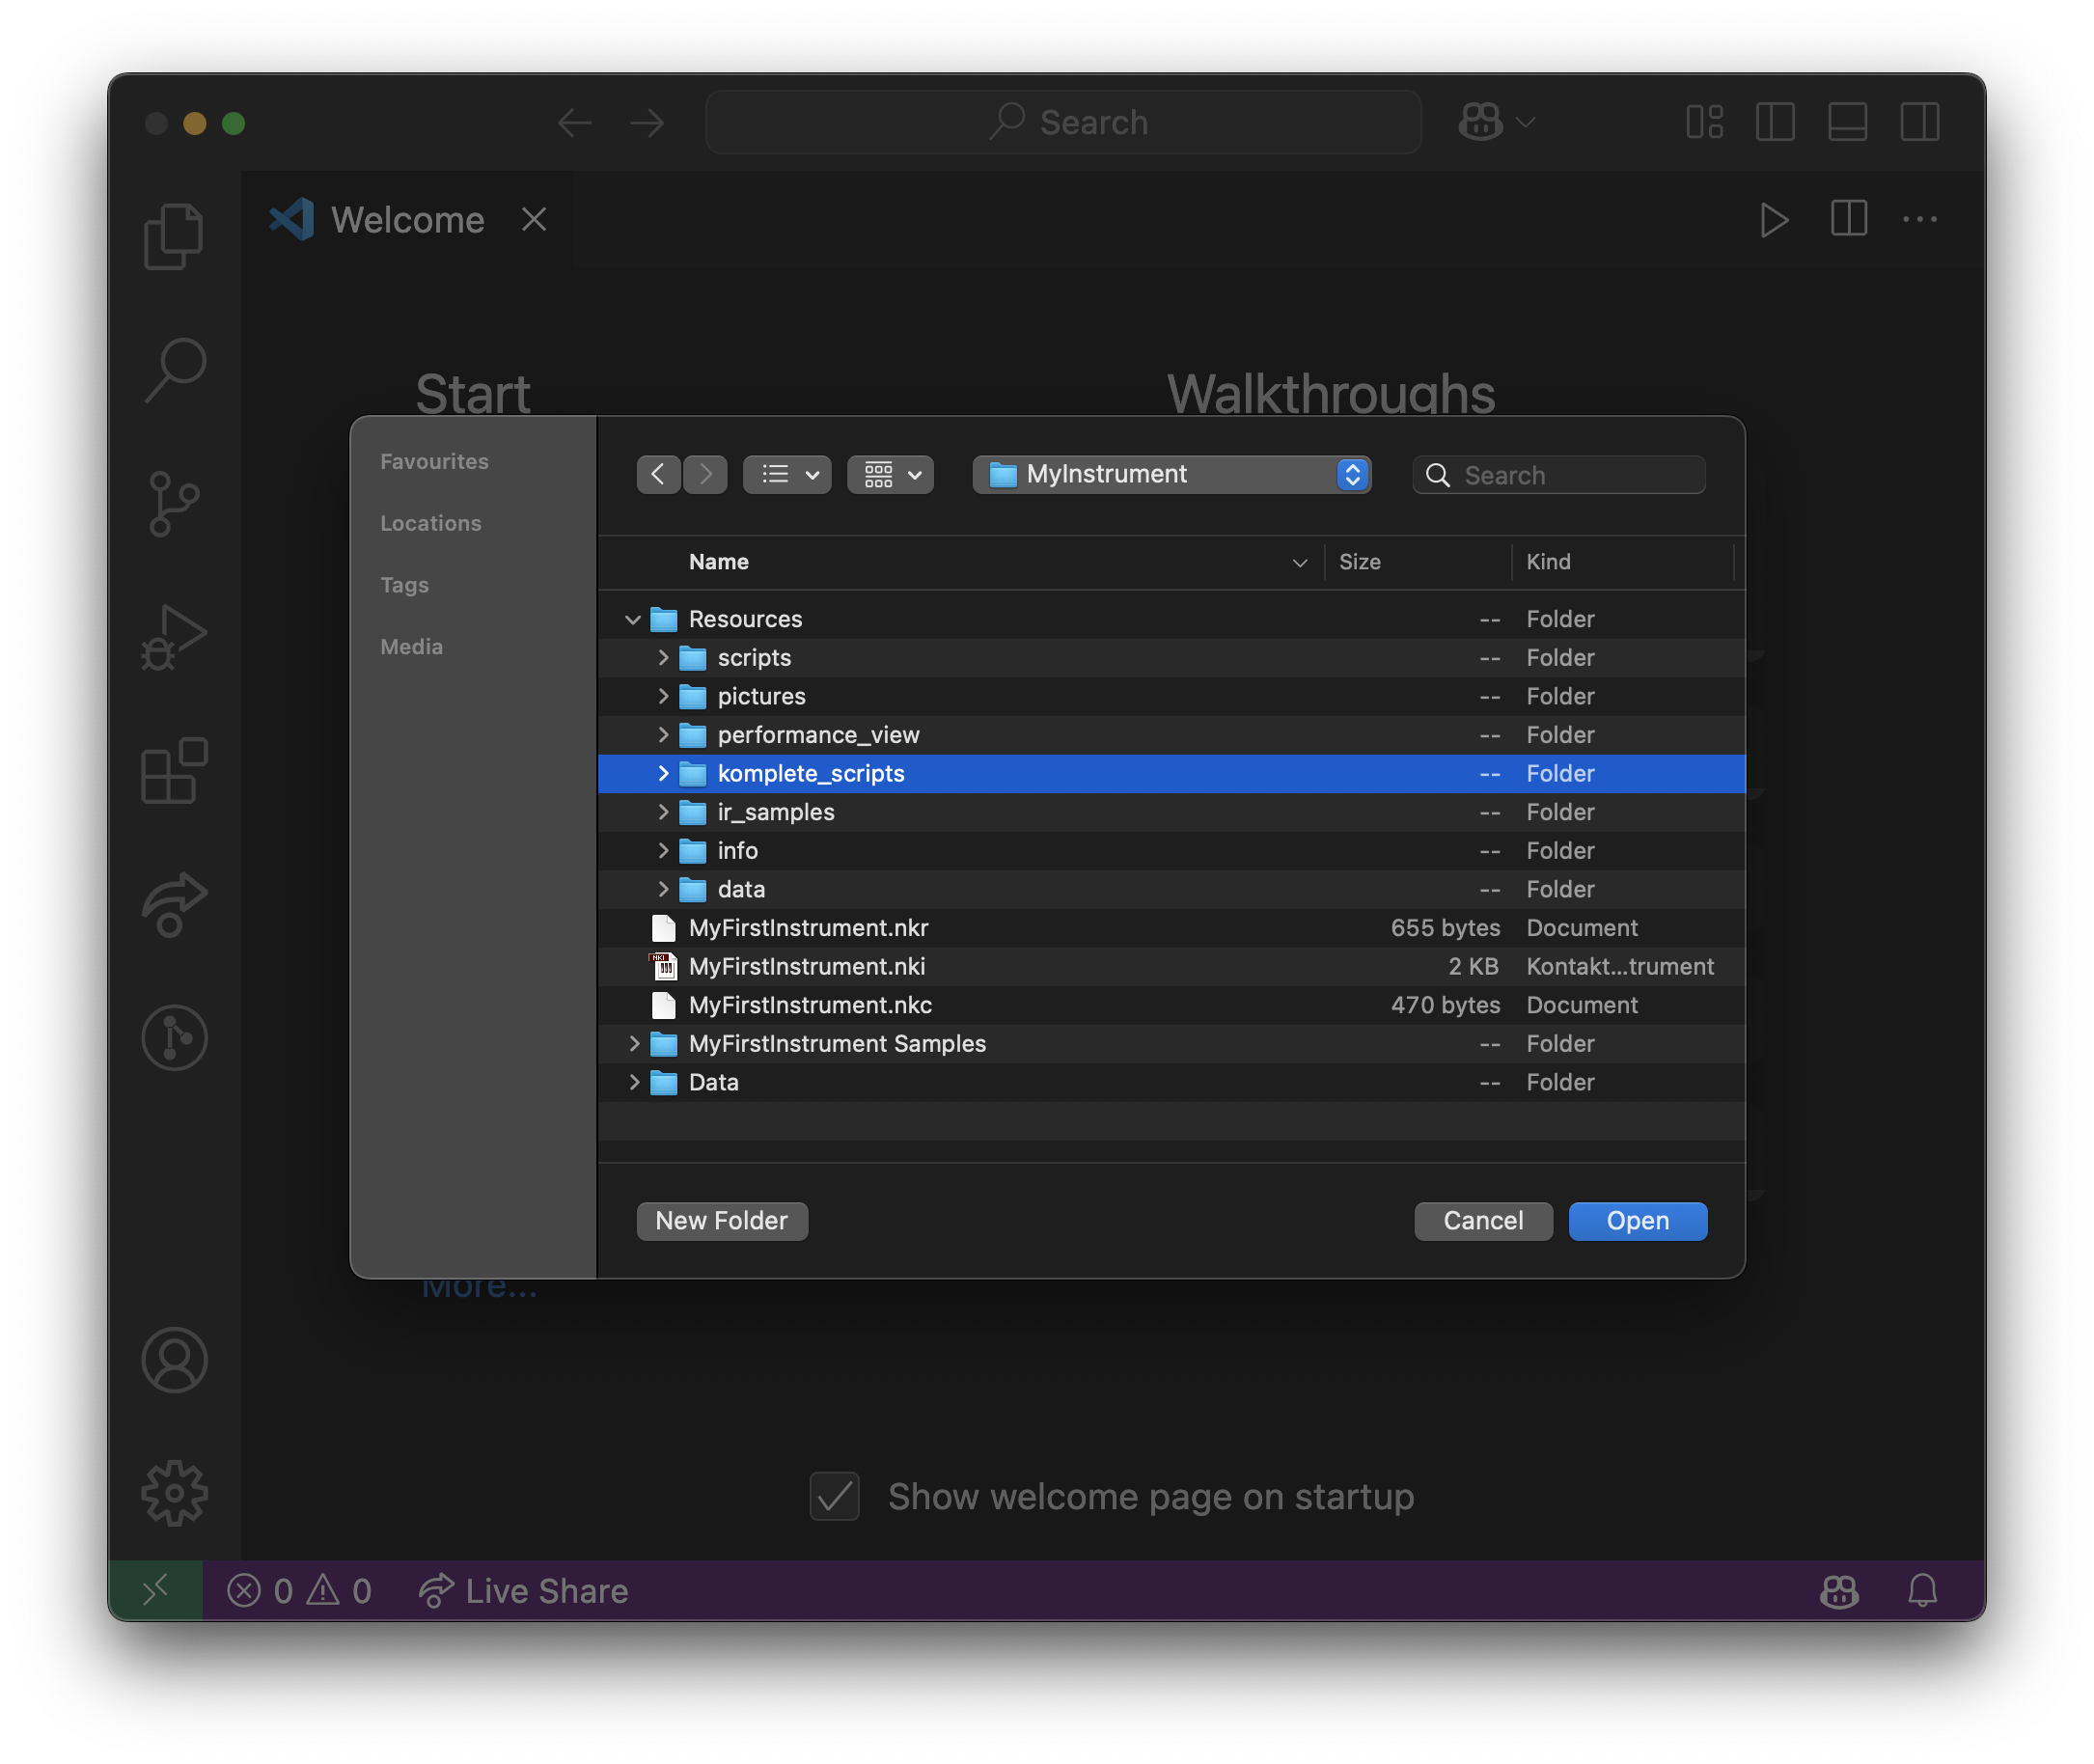Image resolution: width=2094 pixels, height=1764 pixels.
Task: Click Cancel in the file dialog
Action: pyautogui.click(x=1483, y=1220)
